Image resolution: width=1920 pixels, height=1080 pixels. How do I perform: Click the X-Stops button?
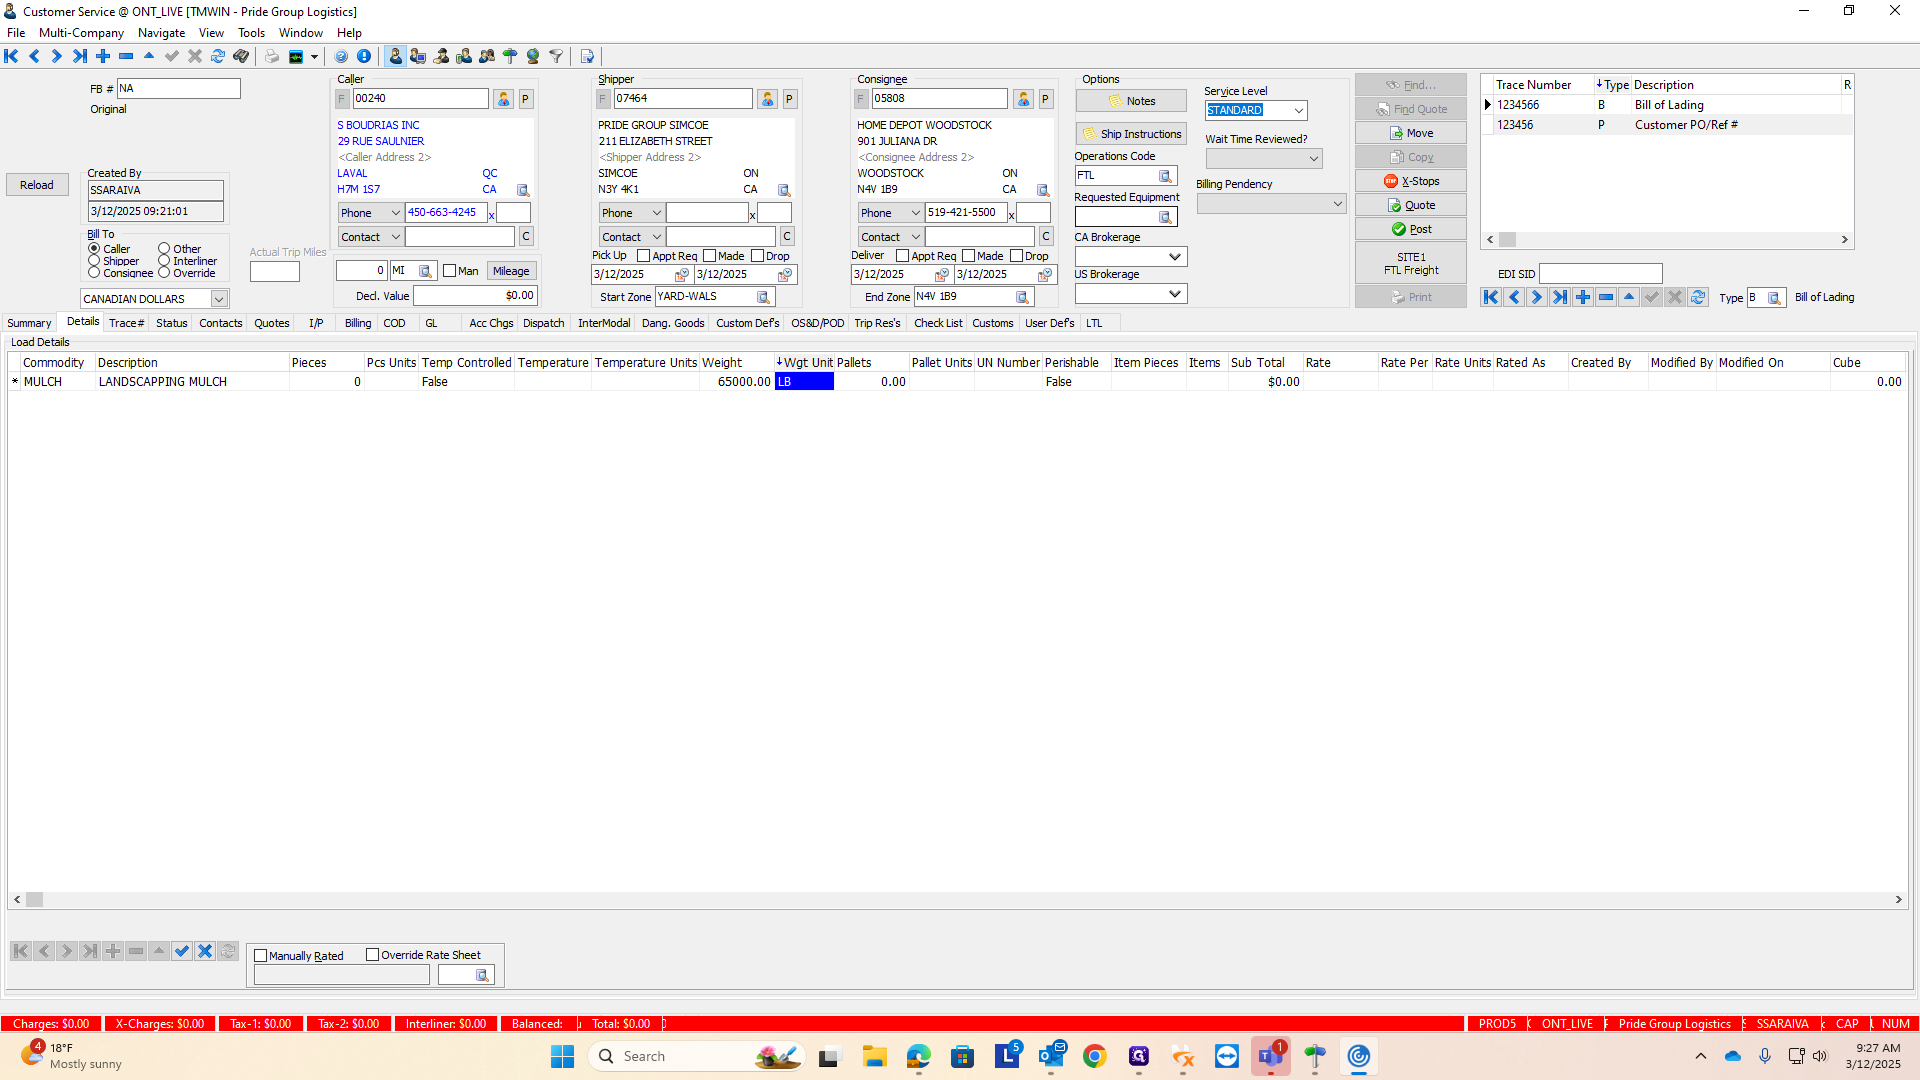pos(1410,181)
